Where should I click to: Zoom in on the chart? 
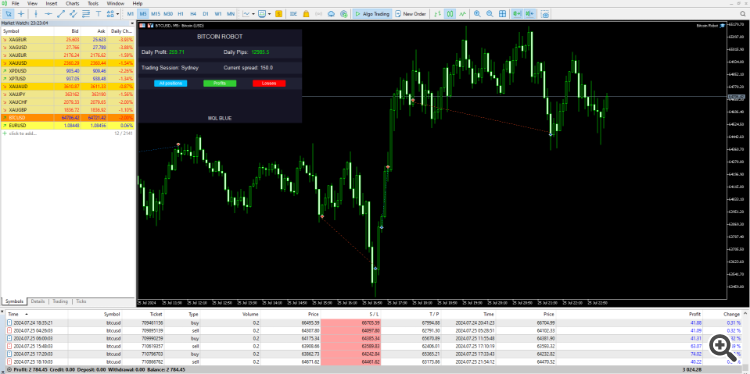[x=477, y=14]
